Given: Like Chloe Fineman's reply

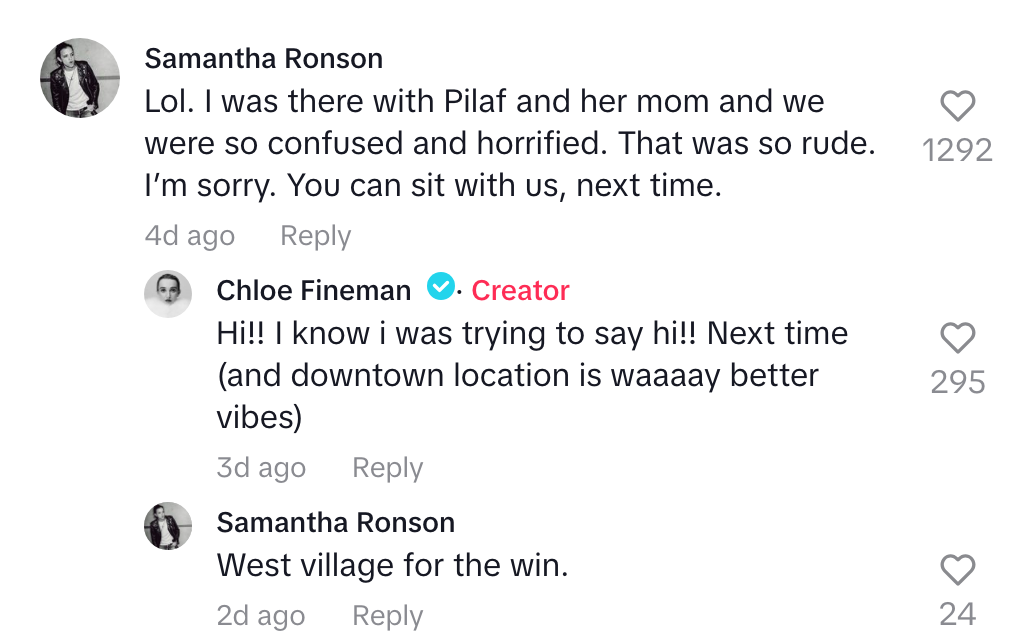Looking at the screenshot, I should tap(957, 338).
